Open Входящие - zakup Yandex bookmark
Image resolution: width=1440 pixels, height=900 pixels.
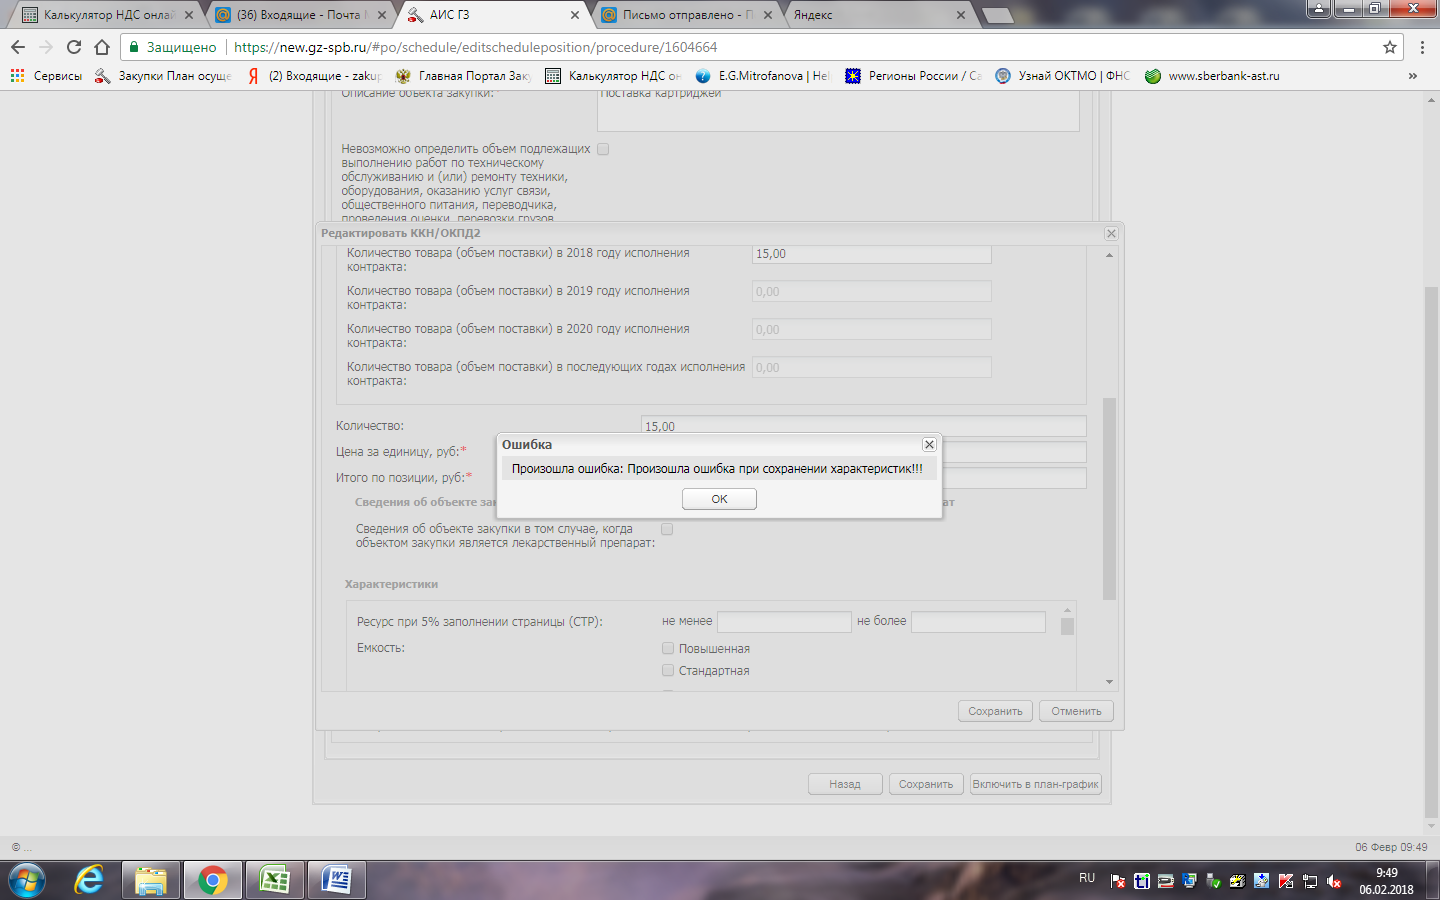(x=314, y=76)
